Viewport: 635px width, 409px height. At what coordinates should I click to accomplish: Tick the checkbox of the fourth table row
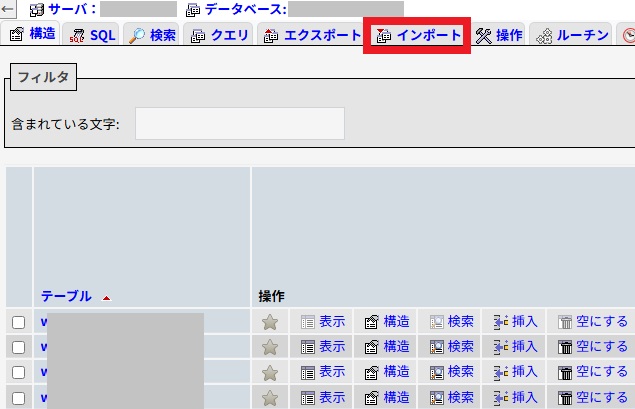[x=18, y=398]
